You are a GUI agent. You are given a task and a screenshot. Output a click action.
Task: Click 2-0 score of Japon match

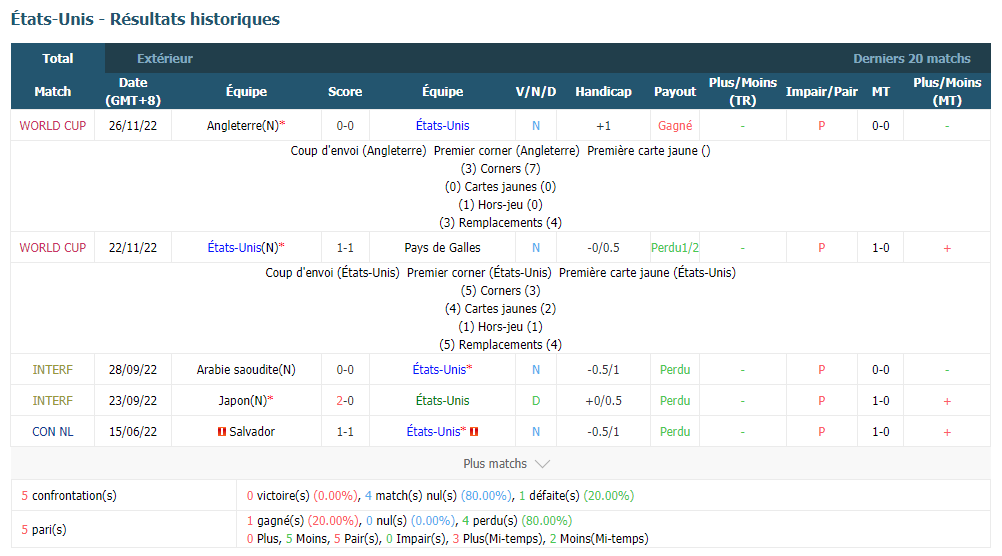click(345, 401)
